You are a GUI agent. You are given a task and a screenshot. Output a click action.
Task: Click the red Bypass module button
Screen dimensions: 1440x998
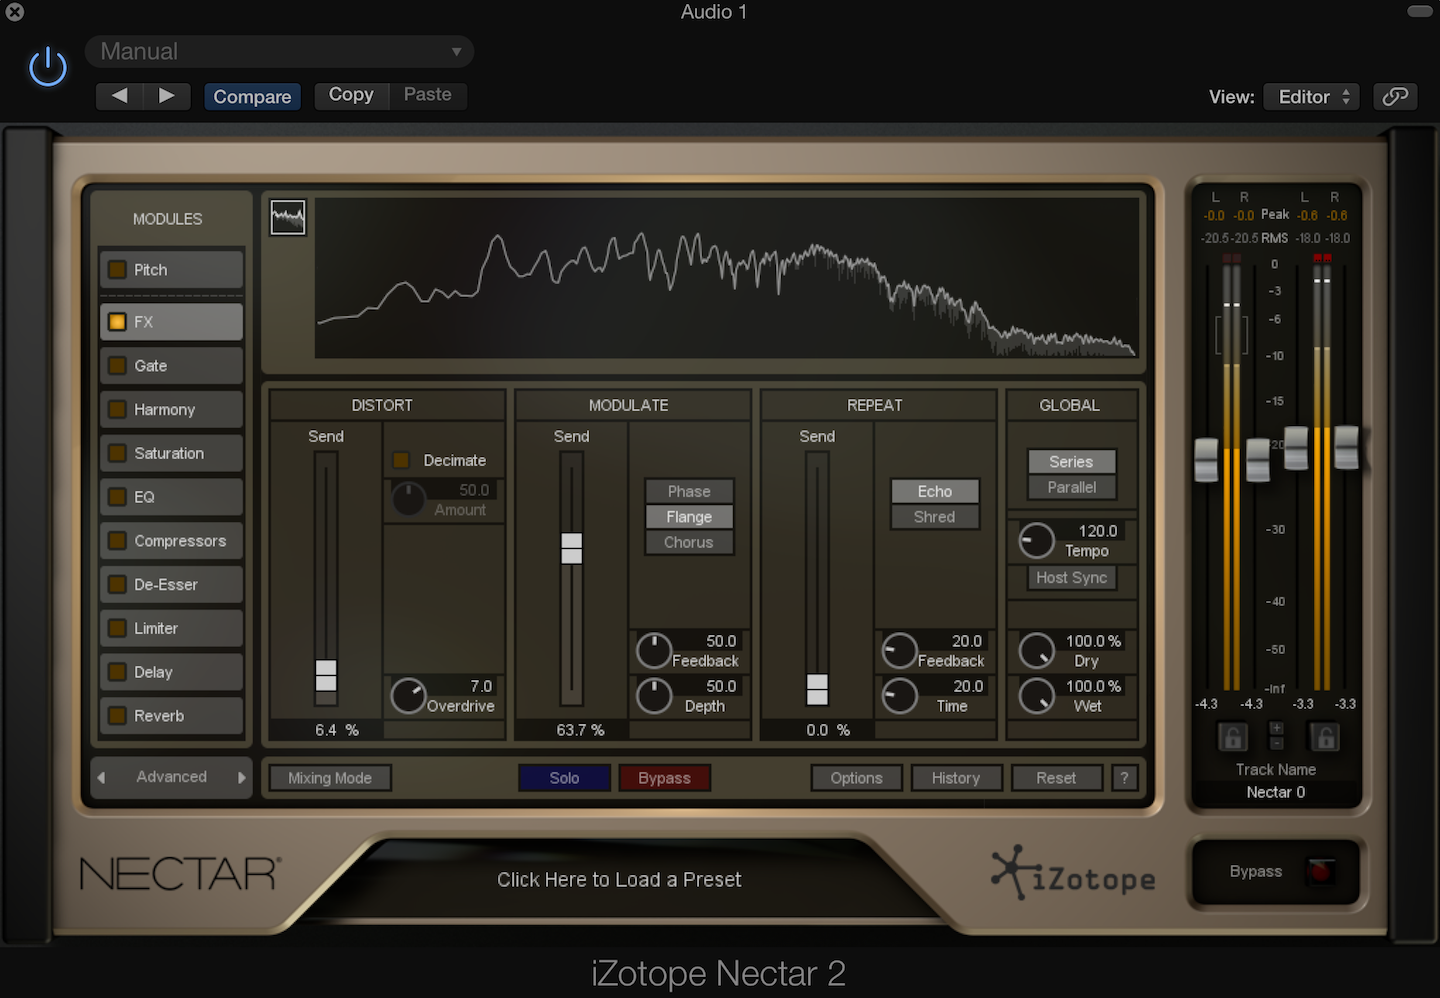click(x=664, y=778)
